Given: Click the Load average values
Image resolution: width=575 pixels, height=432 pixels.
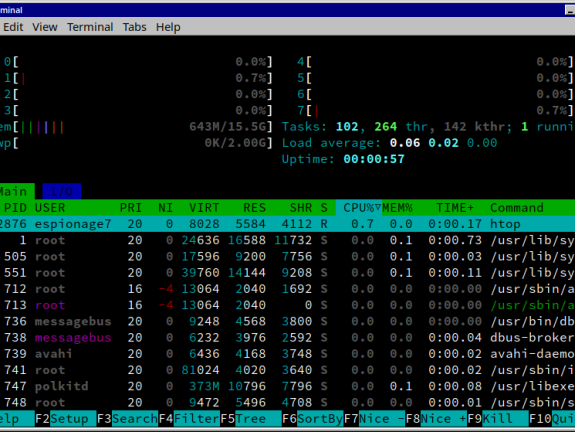Looking at the screenshot, I should pyautogui.click(x=443, y=143).
